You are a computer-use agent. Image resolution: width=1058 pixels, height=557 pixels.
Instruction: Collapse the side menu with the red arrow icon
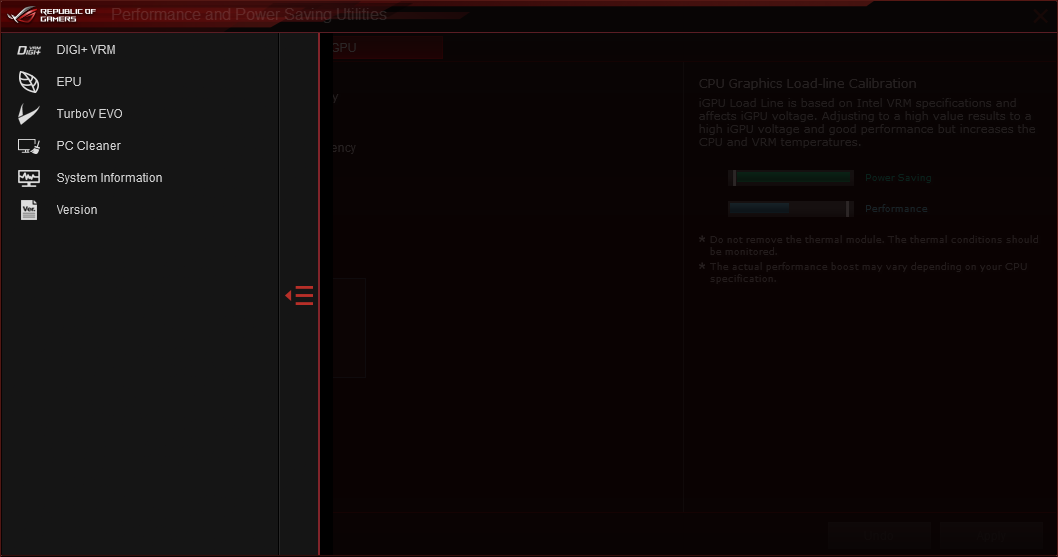300,296
